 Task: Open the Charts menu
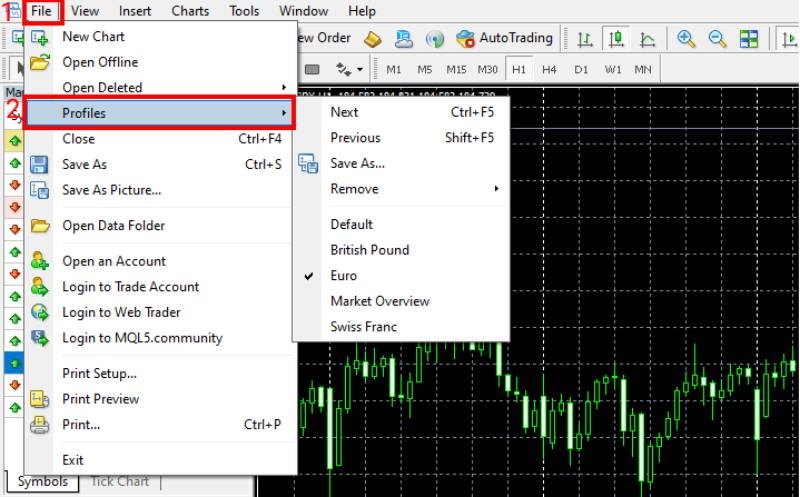tap(190, 11)
